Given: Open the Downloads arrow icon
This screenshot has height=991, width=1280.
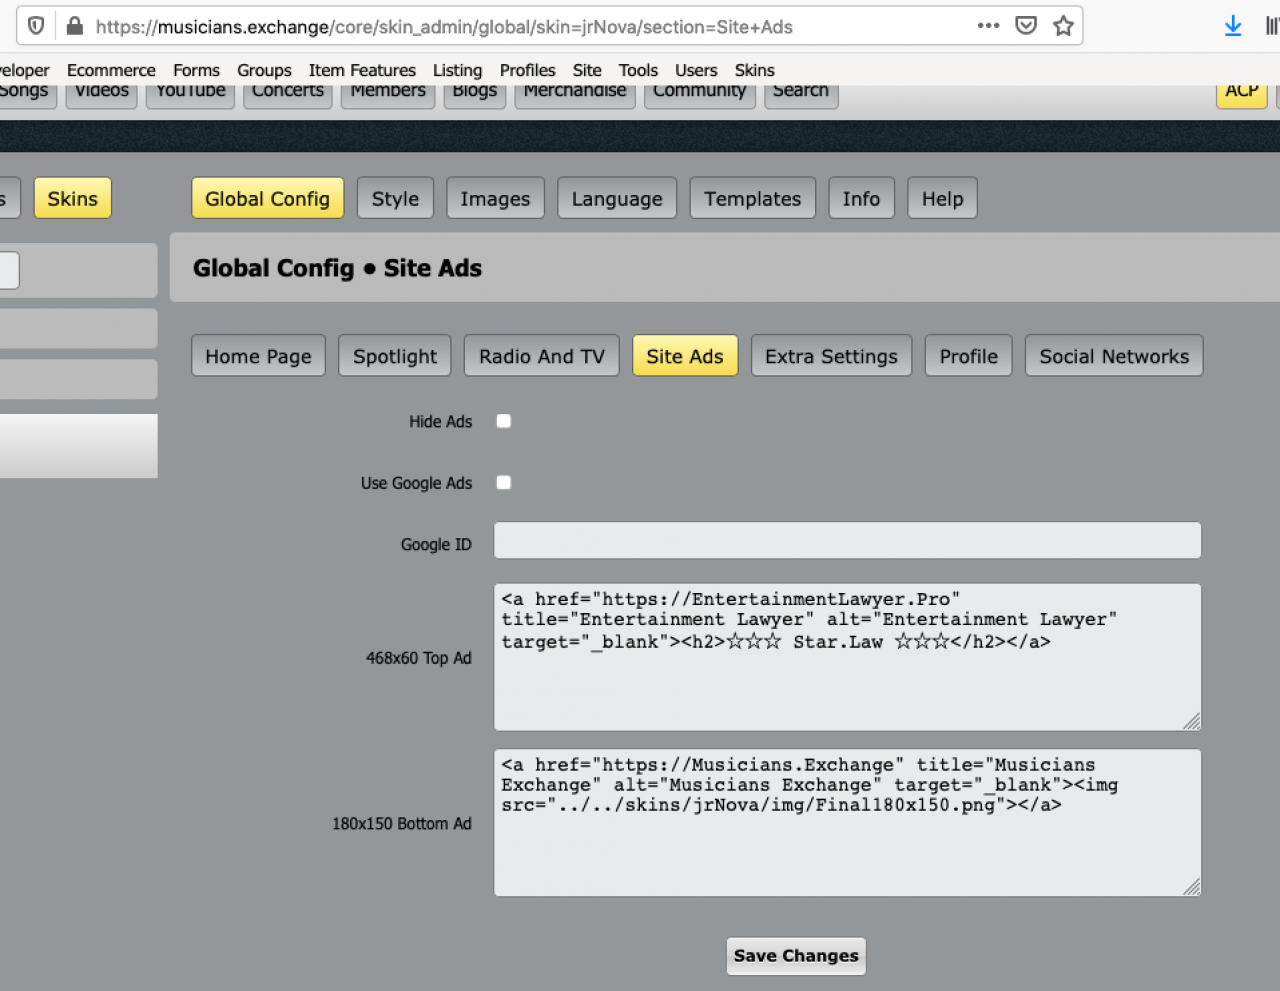Looking at the screenshot, I should click(1233, 26).
